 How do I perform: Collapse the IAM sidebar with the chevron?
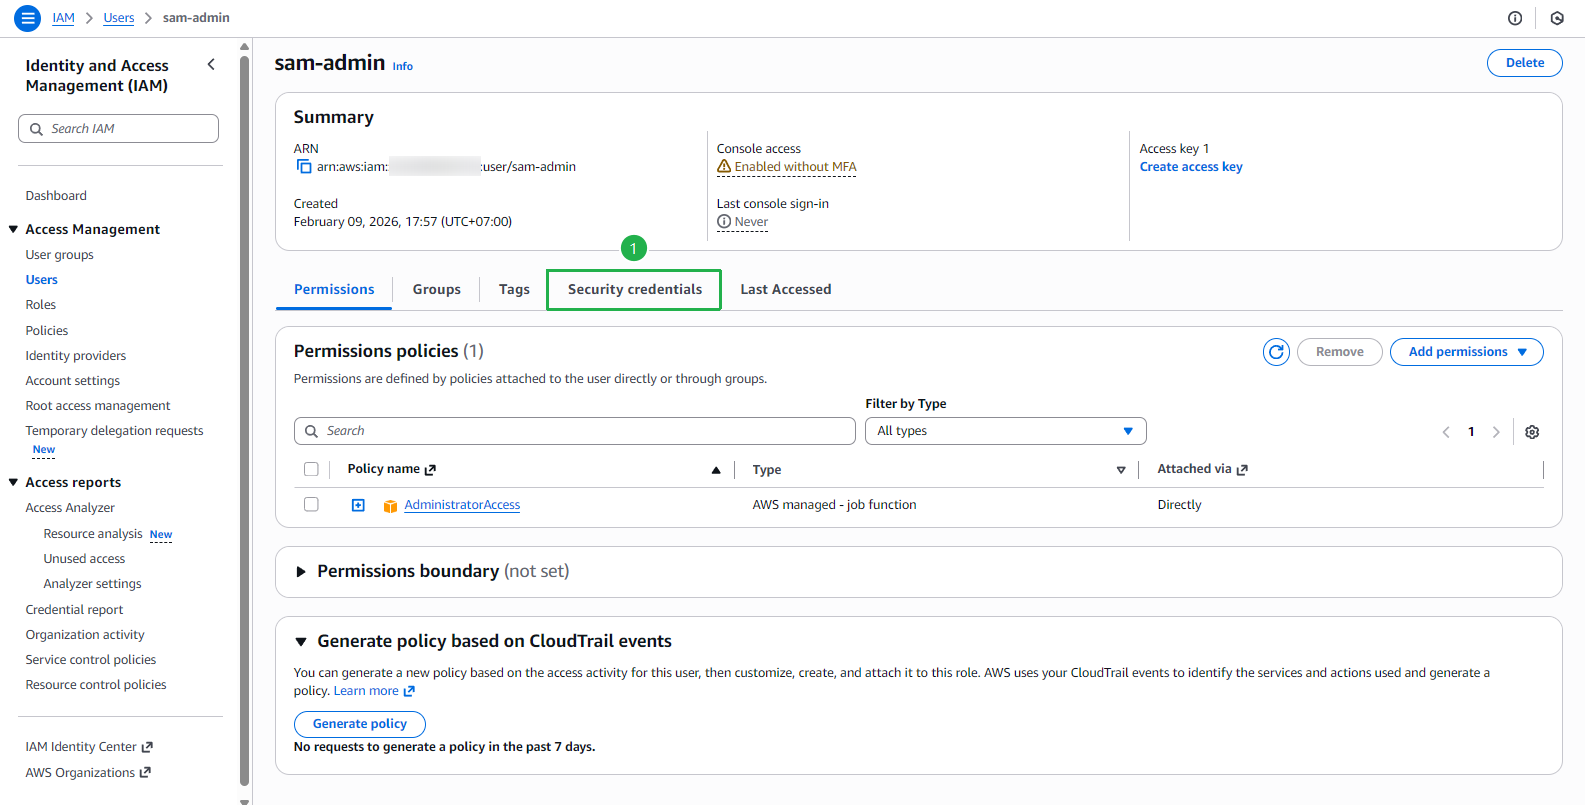(x=211, y=64)
